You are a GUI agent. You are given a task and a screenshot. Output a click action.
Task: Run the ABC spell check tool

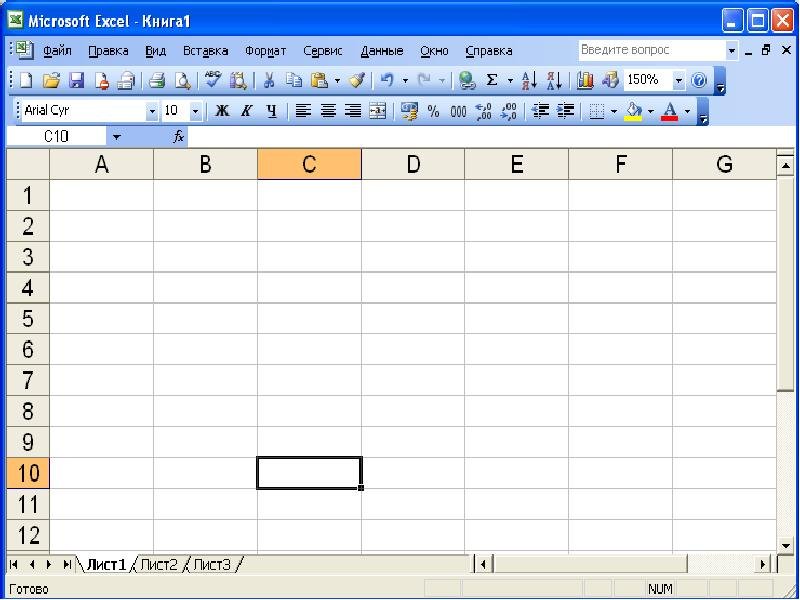(x=212, y=81)
